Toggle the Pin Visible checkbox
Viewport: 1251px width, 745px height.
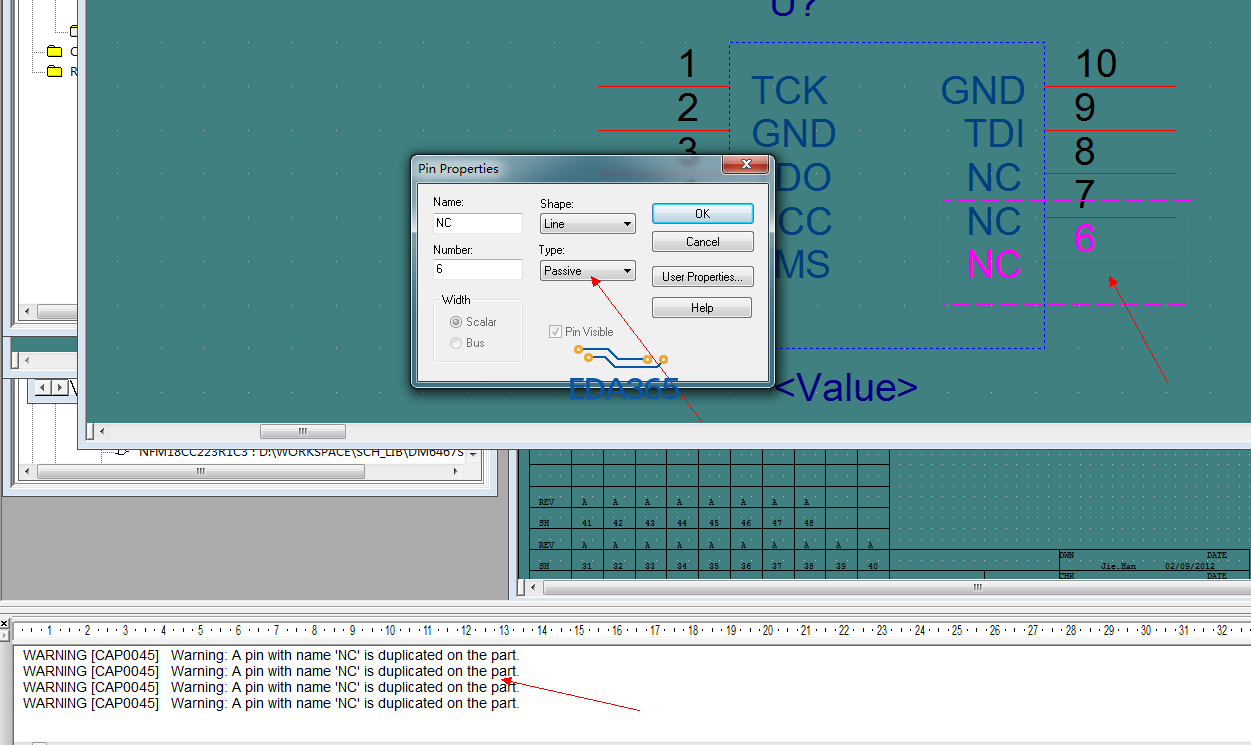coord(555,332)
